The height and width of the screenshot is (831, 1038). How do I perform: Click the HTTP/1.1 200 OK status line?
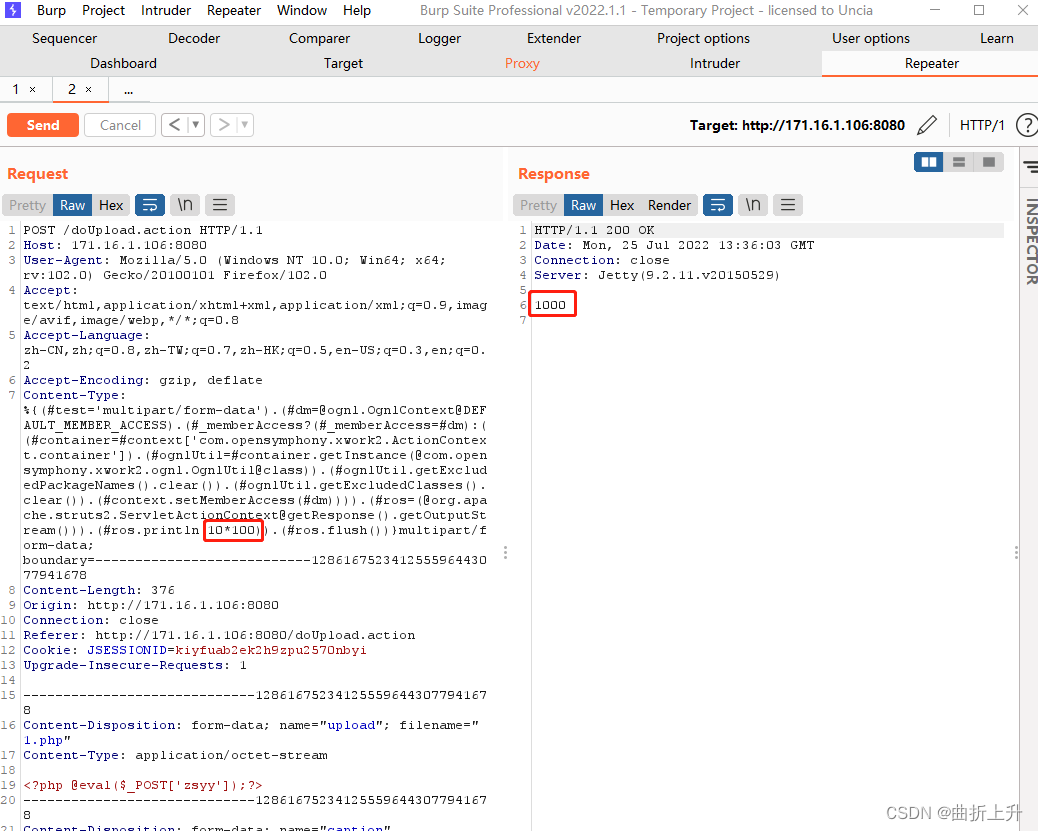pyautogui.click(x=594, y=230)
